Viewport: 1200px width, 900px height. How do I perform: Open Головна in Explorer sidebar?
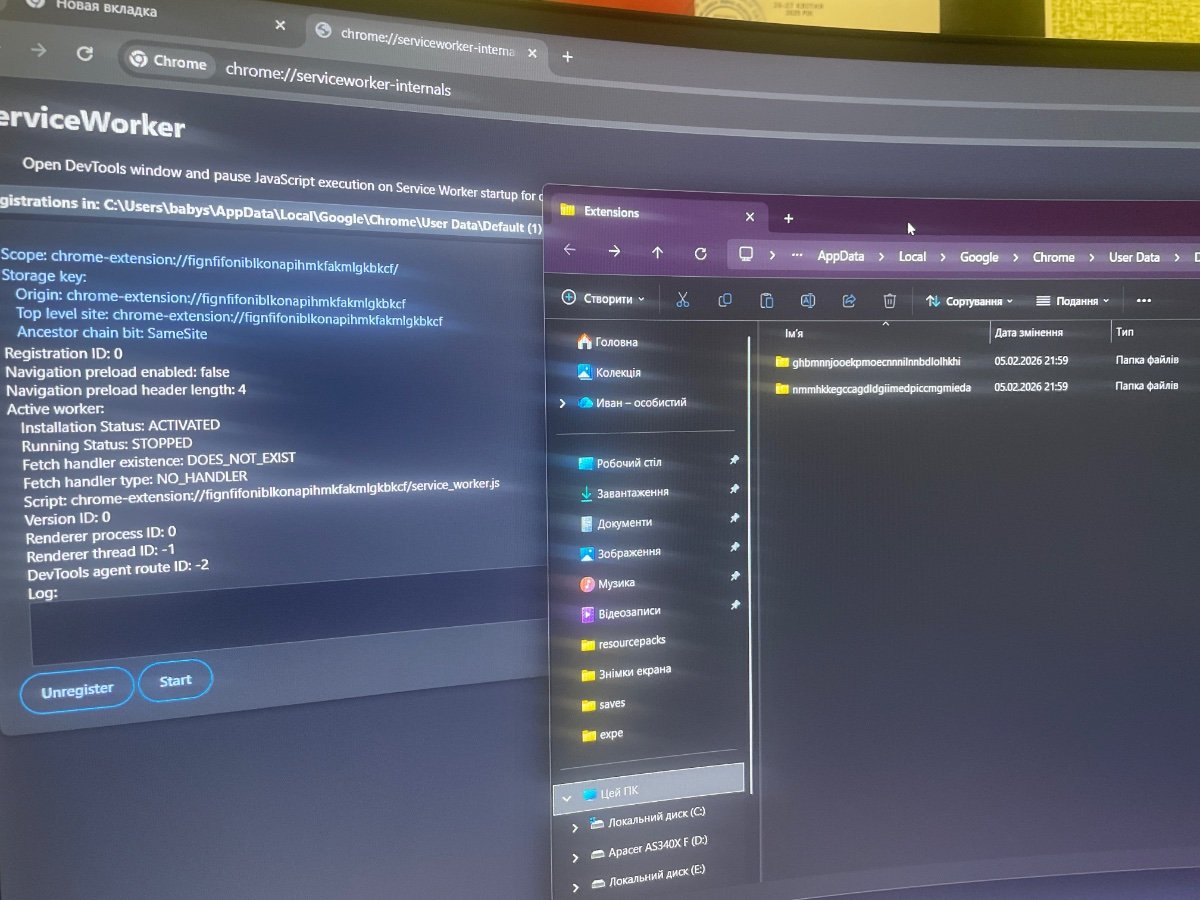tap(607, 342)
